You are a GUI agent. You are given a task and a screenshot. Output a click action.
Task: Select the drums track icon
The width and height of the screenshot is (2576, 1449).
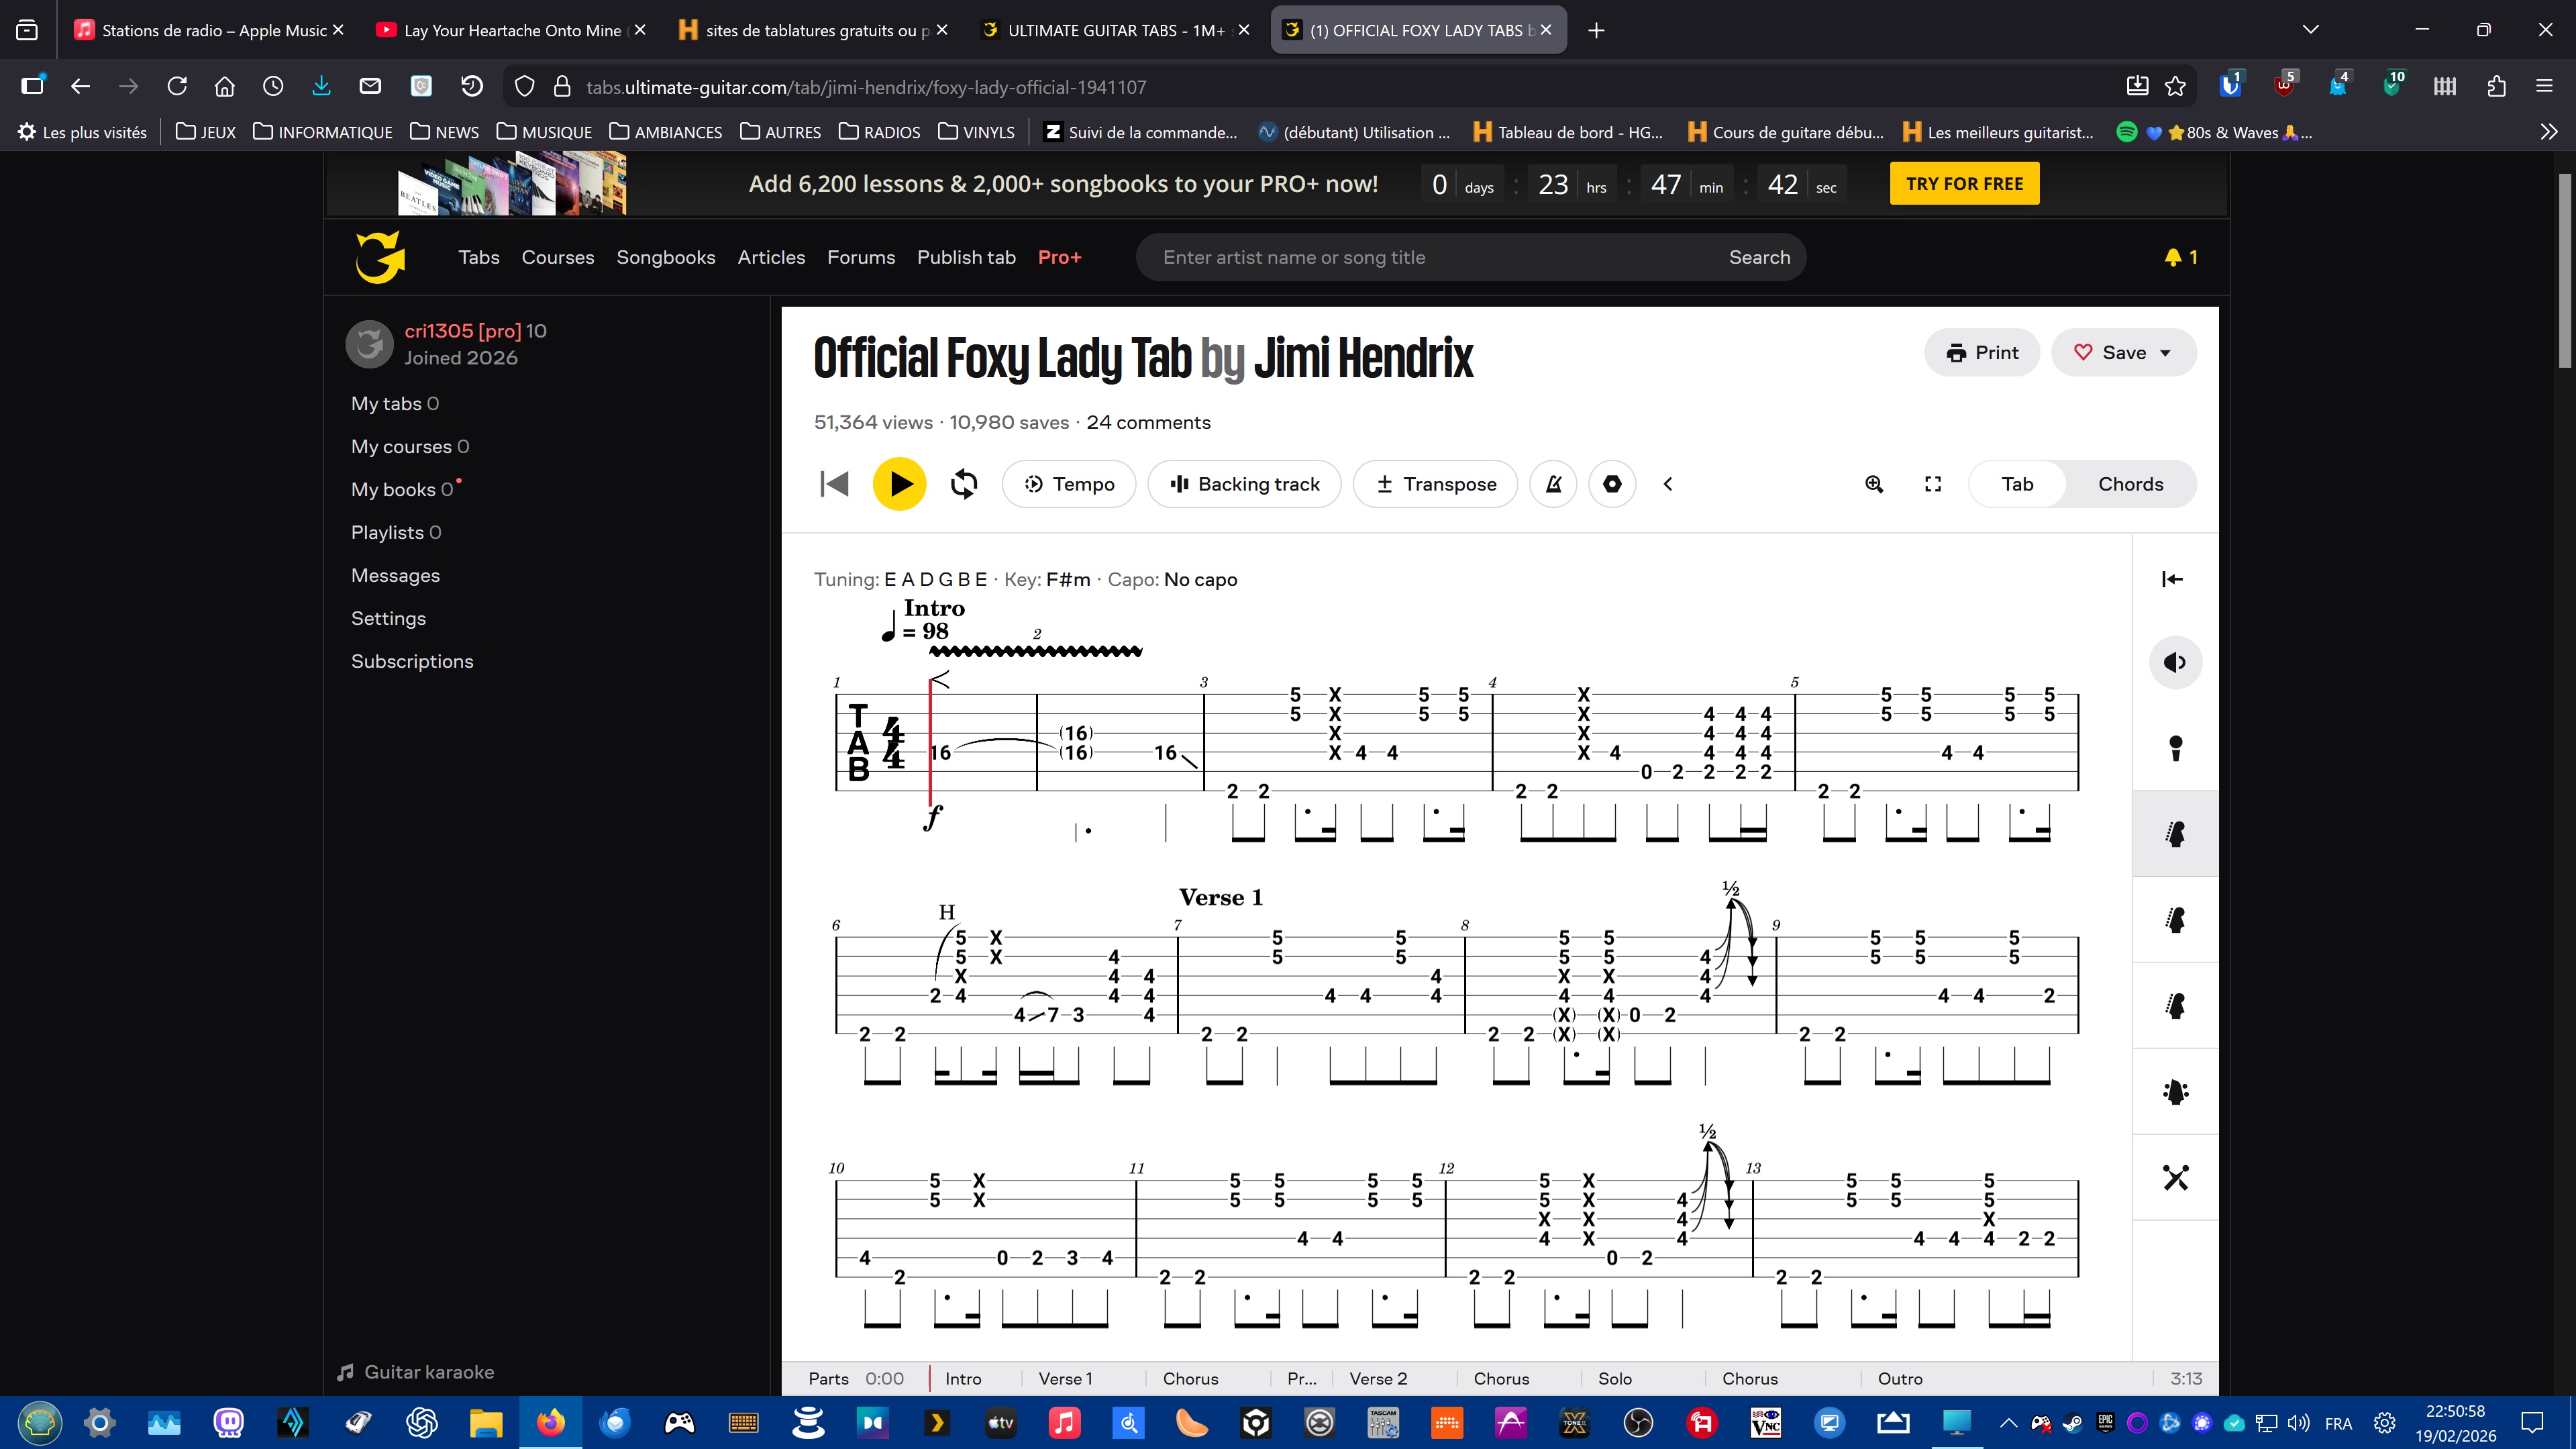(x=2175, y=1178)
